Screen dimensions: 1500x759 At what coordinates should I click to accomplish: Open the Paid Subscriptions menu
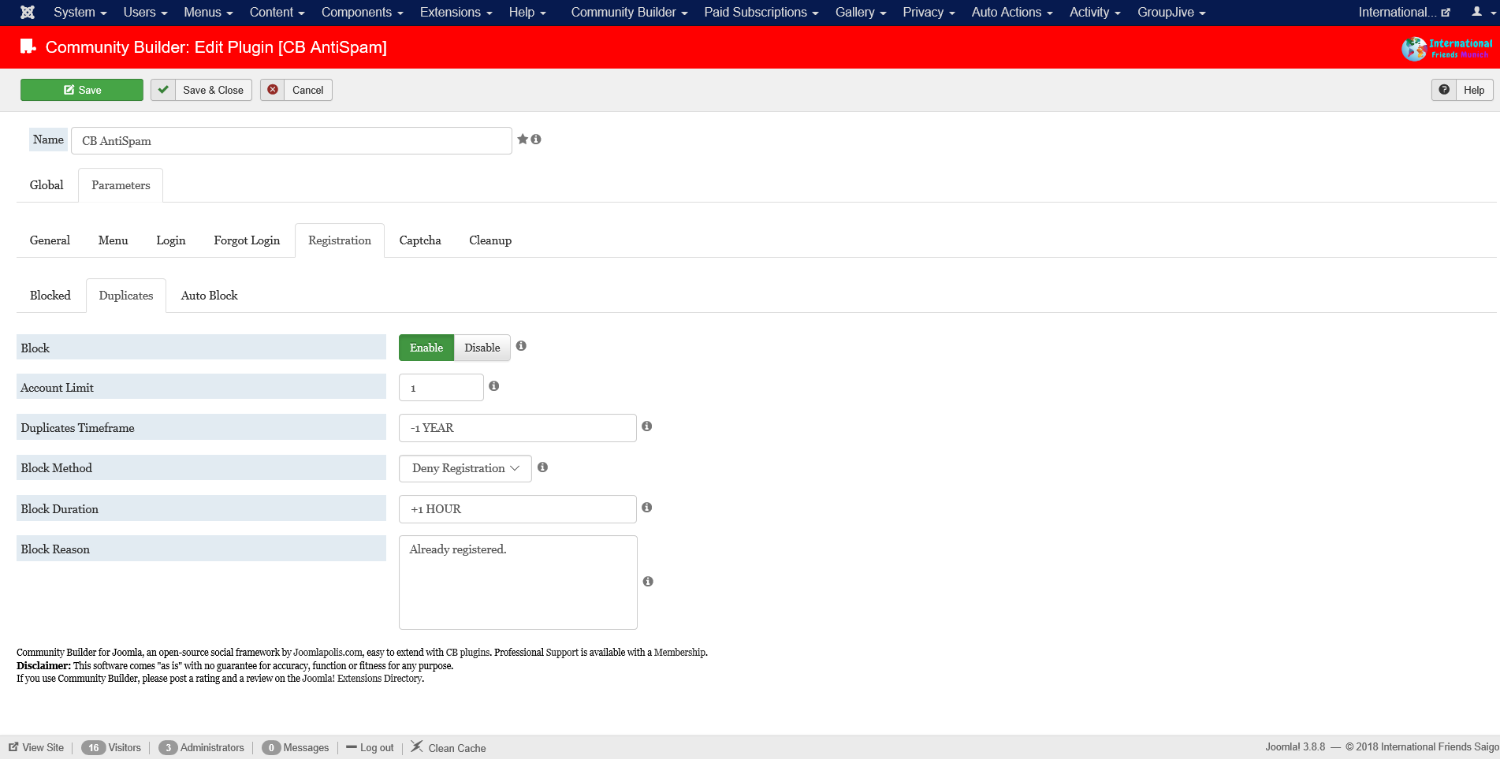[x=761, y=12]
